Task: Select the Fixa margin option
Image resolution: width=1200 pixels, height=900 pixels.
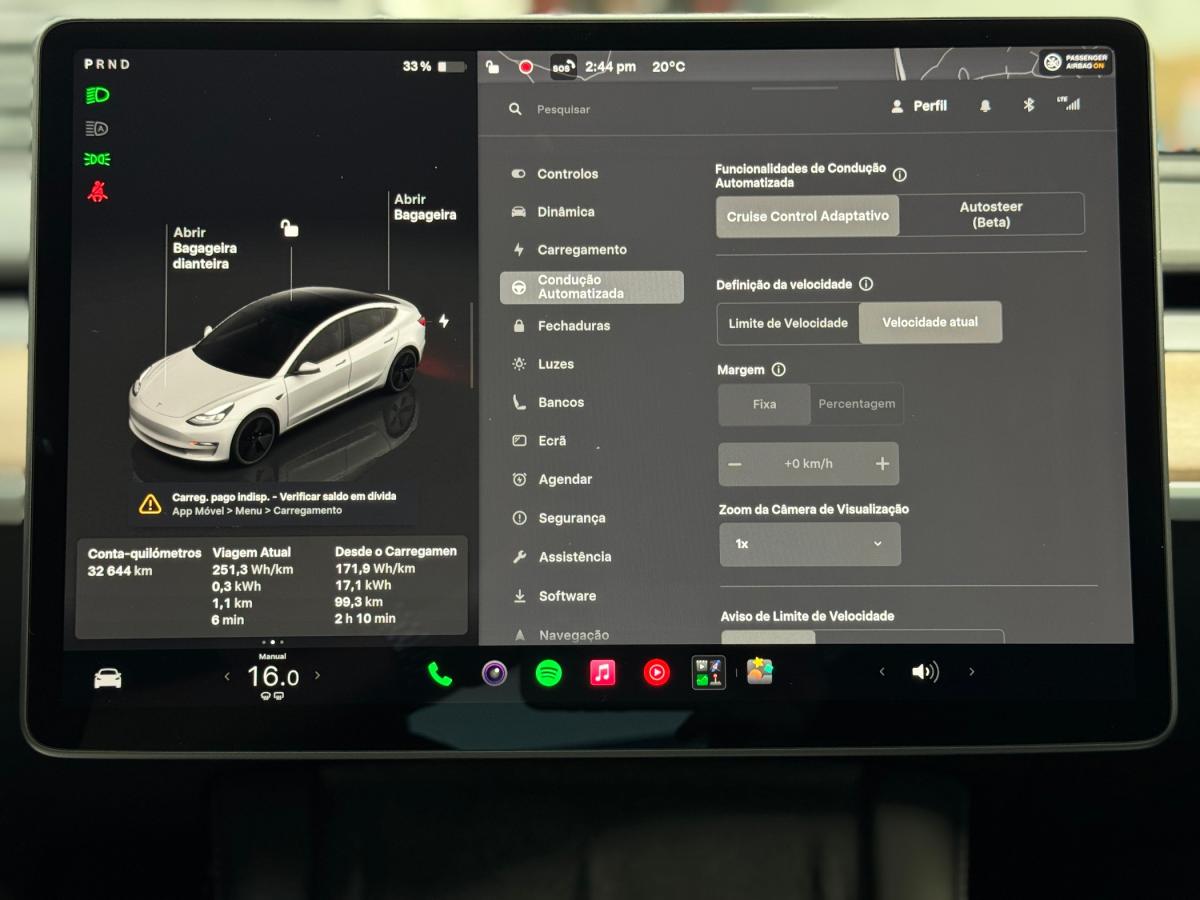Action: coord(765,404)
